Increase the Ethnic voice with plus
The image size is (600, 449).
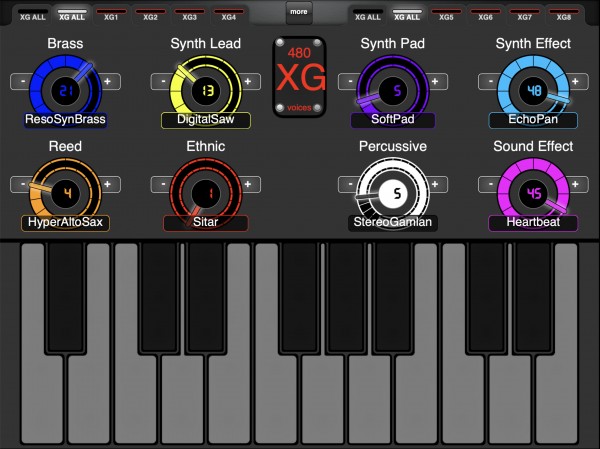[248, 184]
